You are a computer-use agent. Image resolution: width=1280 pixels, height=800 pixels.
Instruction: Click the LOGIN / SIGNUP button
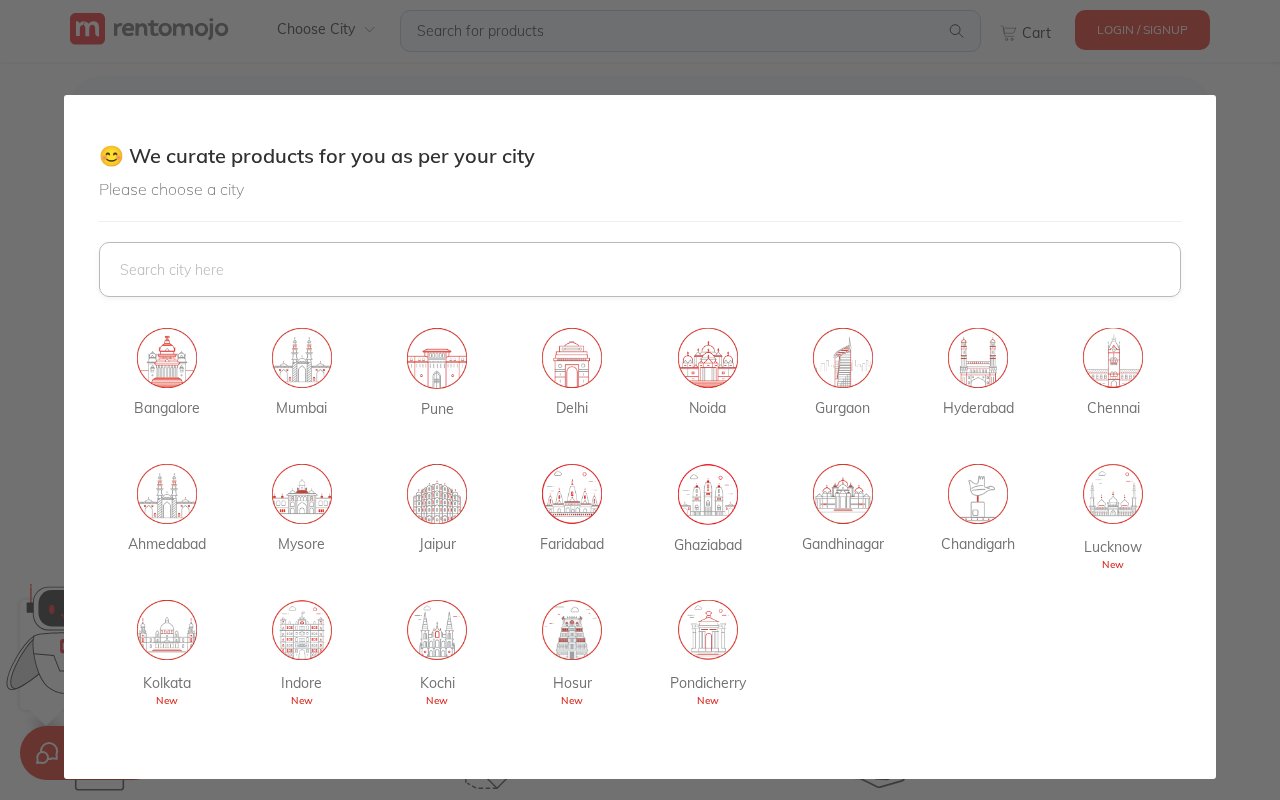tap(1142, 30)
